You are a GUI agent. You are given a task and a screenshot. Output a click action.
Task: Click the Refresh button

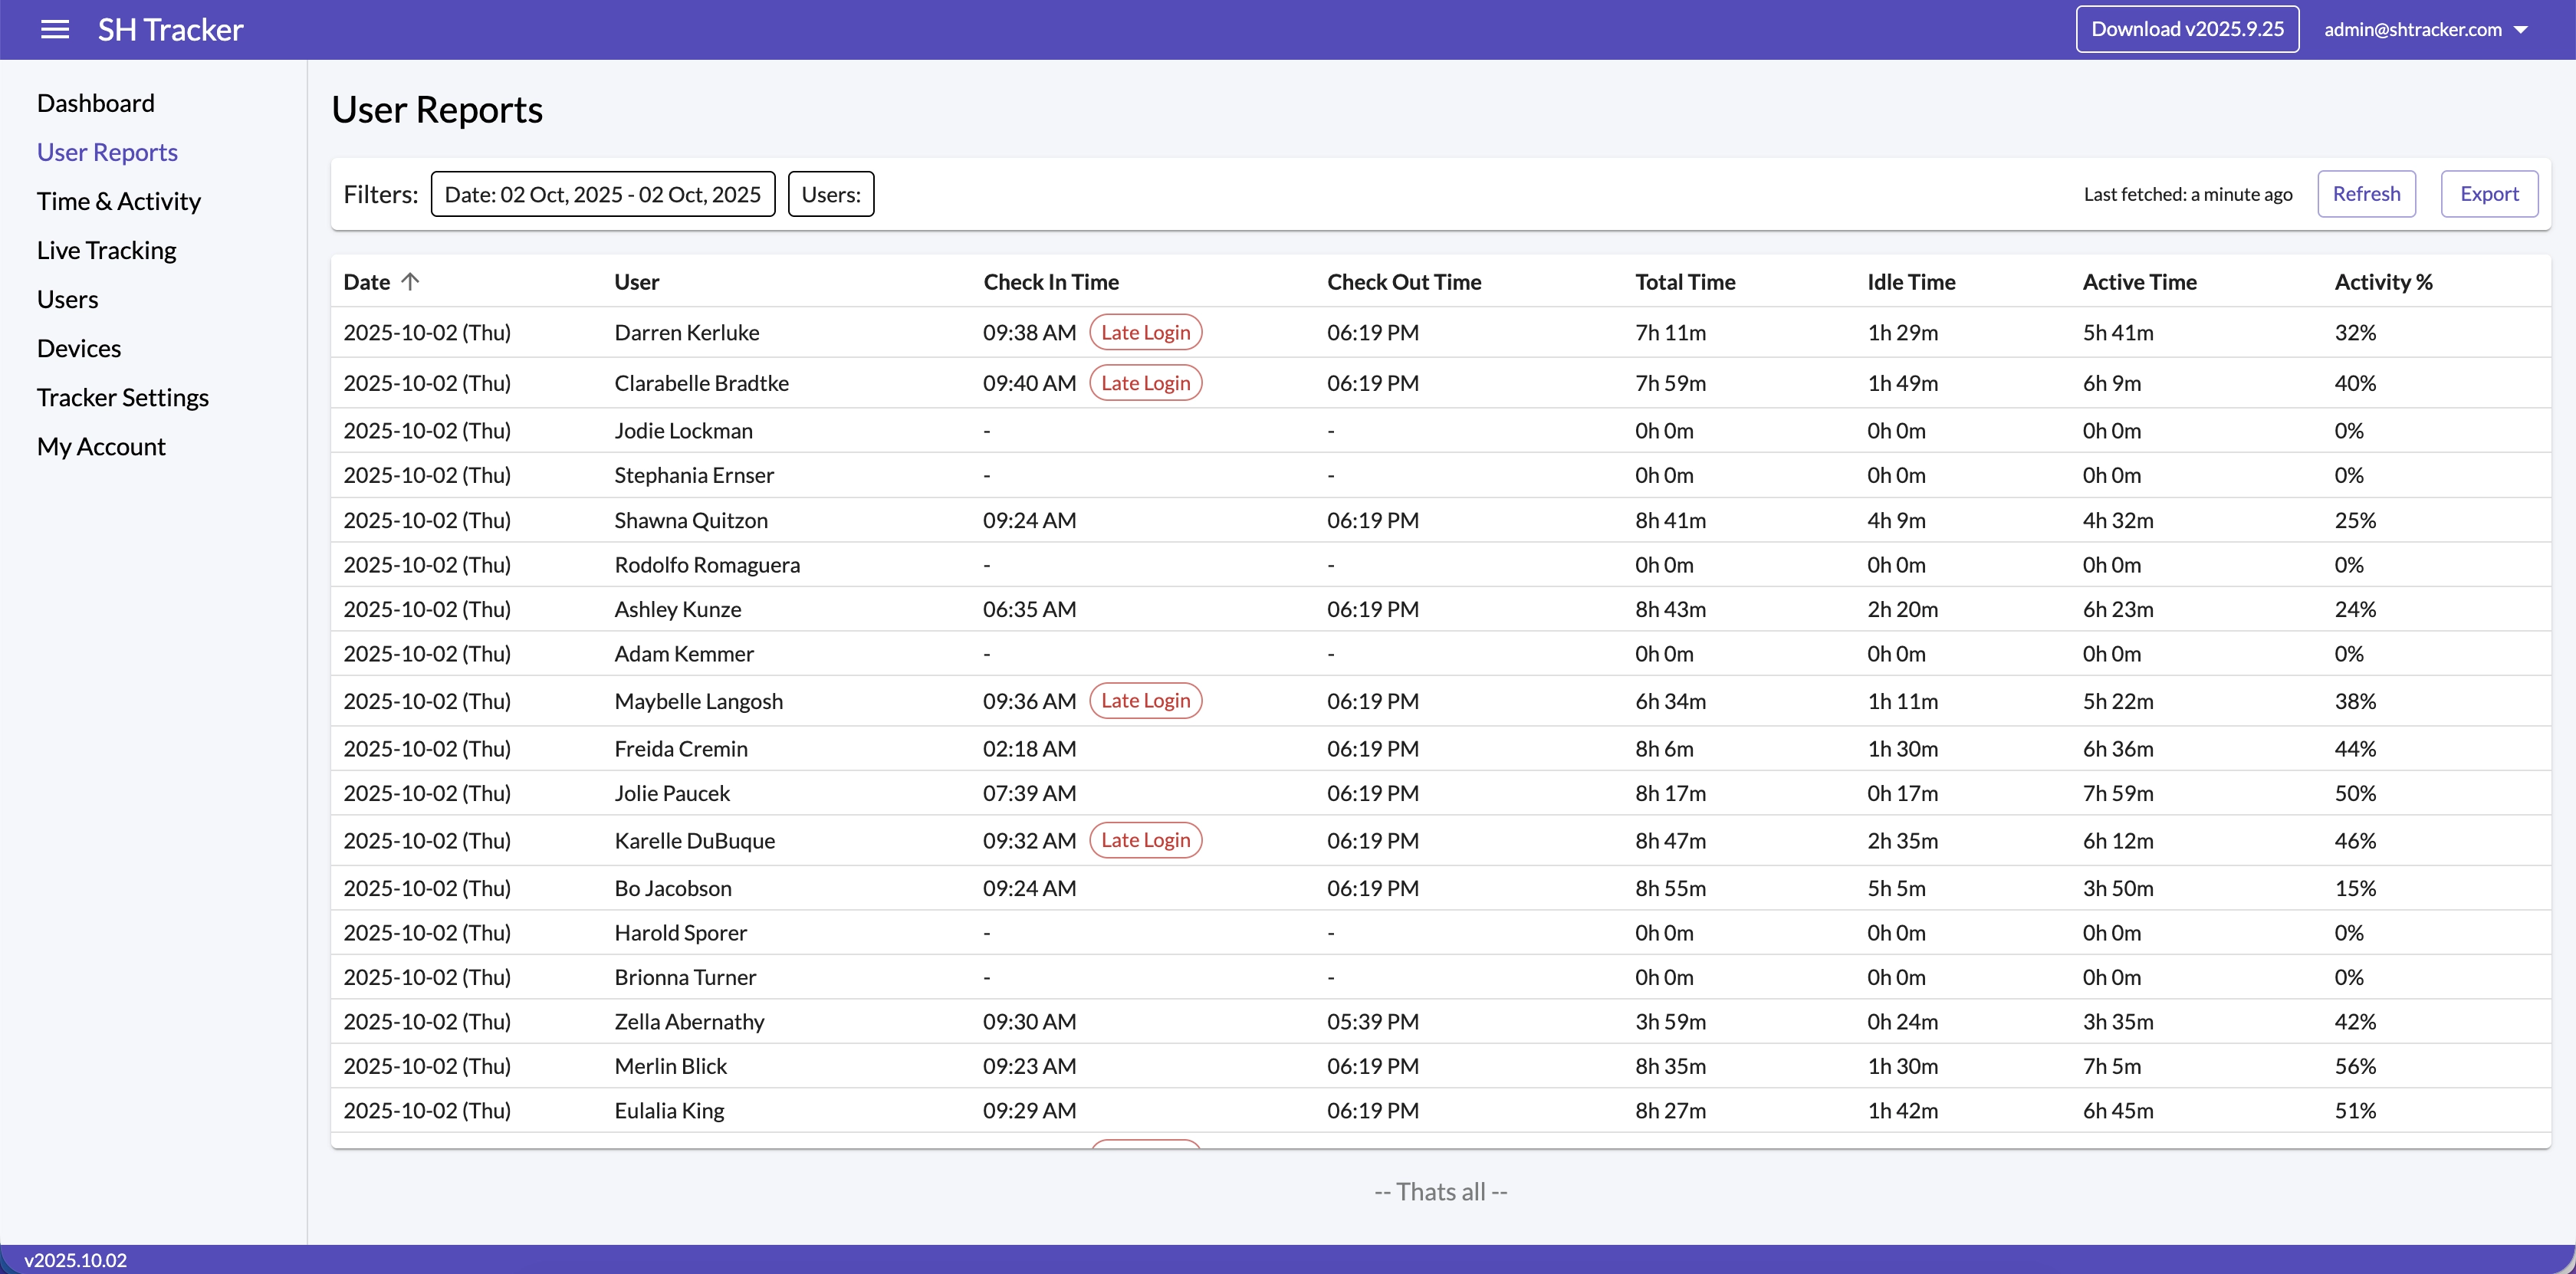2365,194
